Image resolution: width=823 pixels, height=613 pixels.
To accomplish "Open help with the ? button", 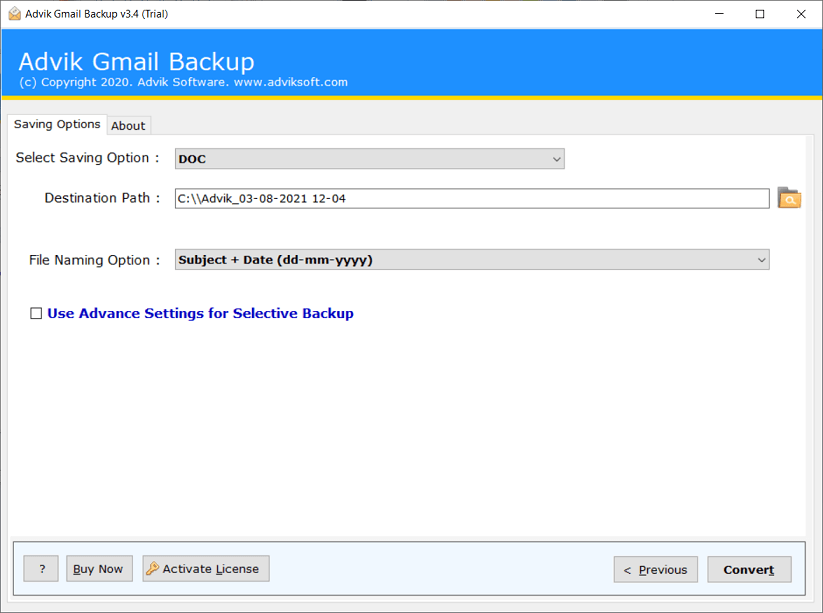I will (41, 568).
